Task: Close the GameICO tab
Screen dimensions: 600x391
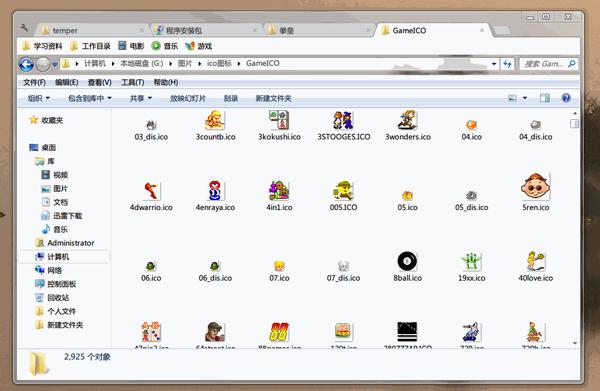Action: point(482,30)
